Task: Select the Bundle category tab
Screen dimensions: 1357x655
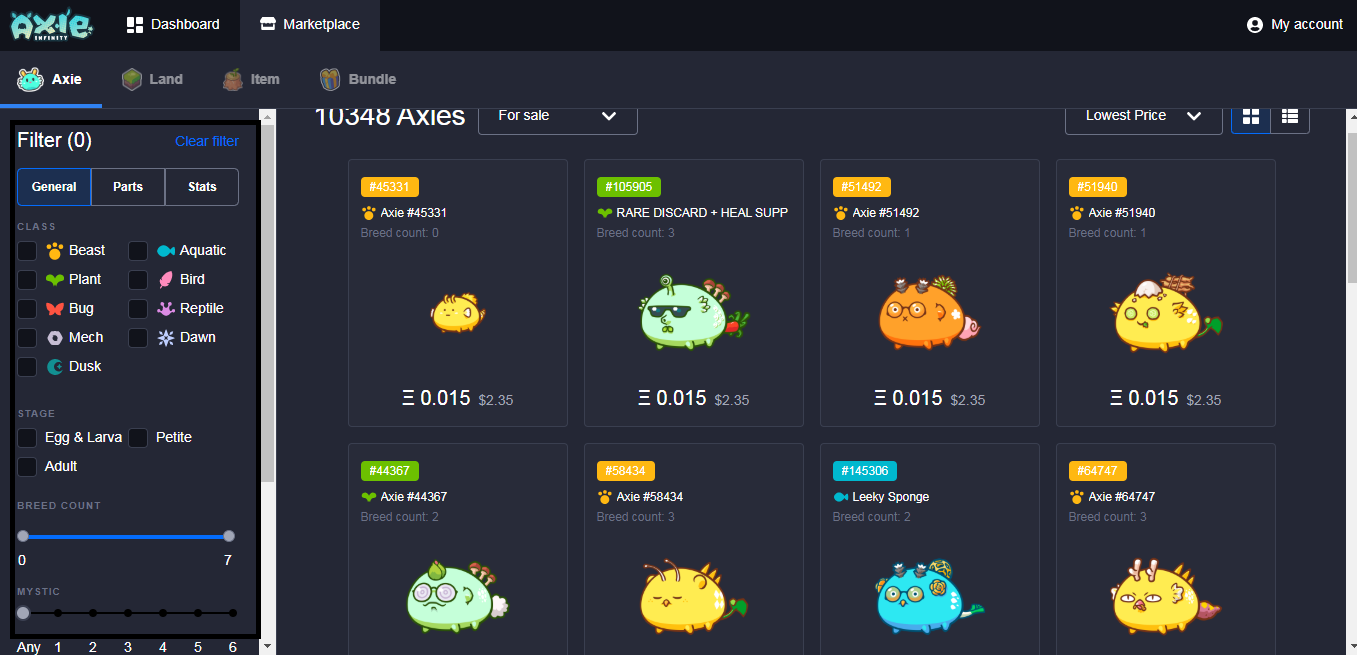Action: [358, 79]
